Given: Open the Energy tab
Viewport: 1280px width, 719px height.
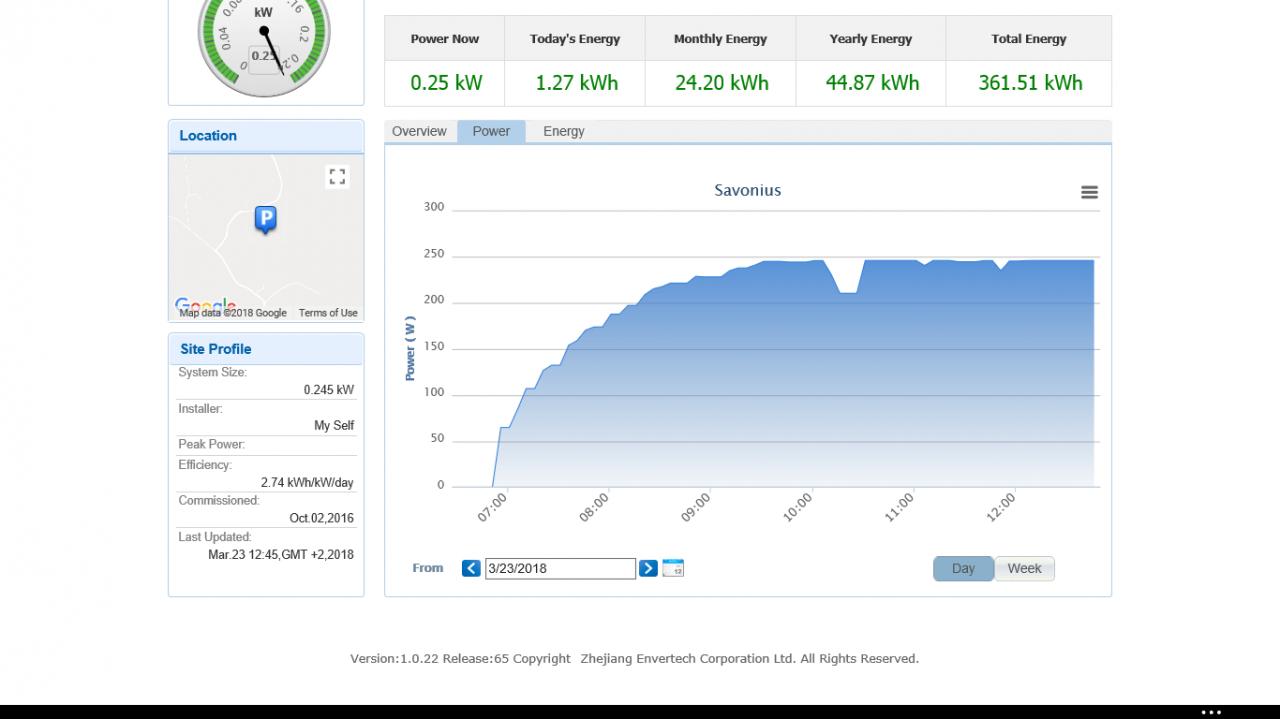Looking at the screenshot, I should (564, 131).
